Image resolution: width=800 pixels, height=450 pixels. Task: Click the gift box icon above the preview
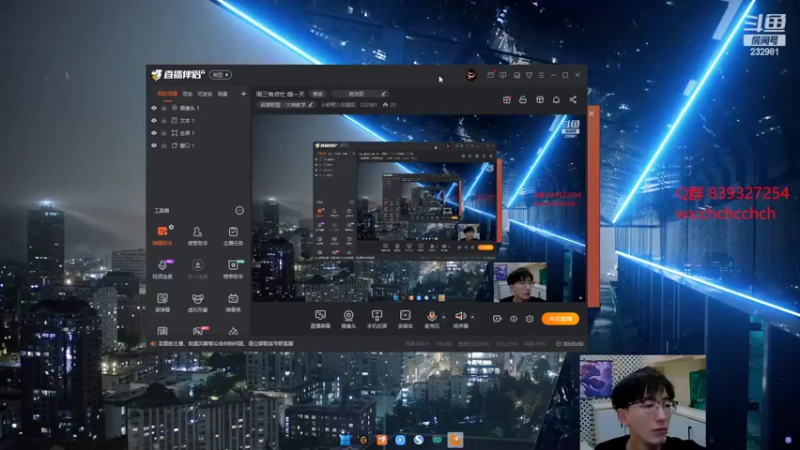click(507, 99)
